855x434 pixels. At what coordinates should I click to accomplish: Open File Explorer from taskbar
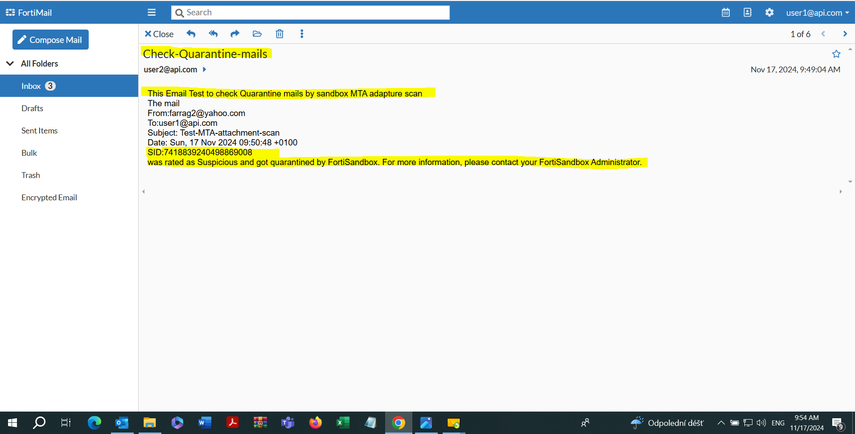pyautogui.click(x=149, y=423)
